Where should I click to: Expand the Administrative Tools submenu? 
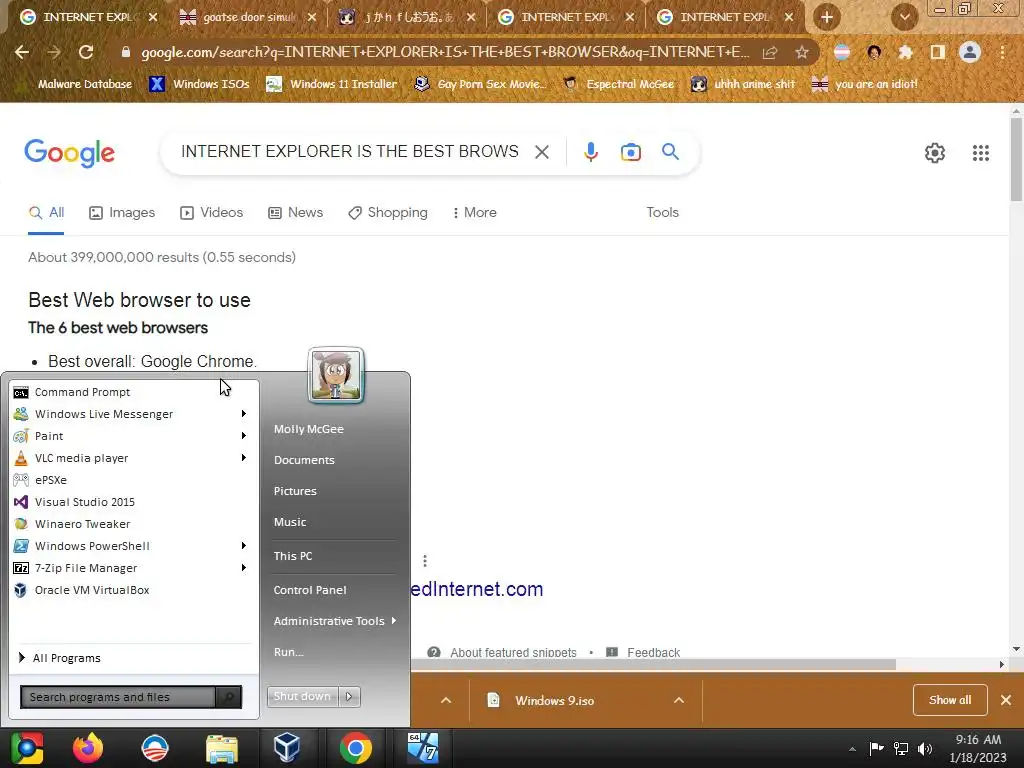coord(335,620)
